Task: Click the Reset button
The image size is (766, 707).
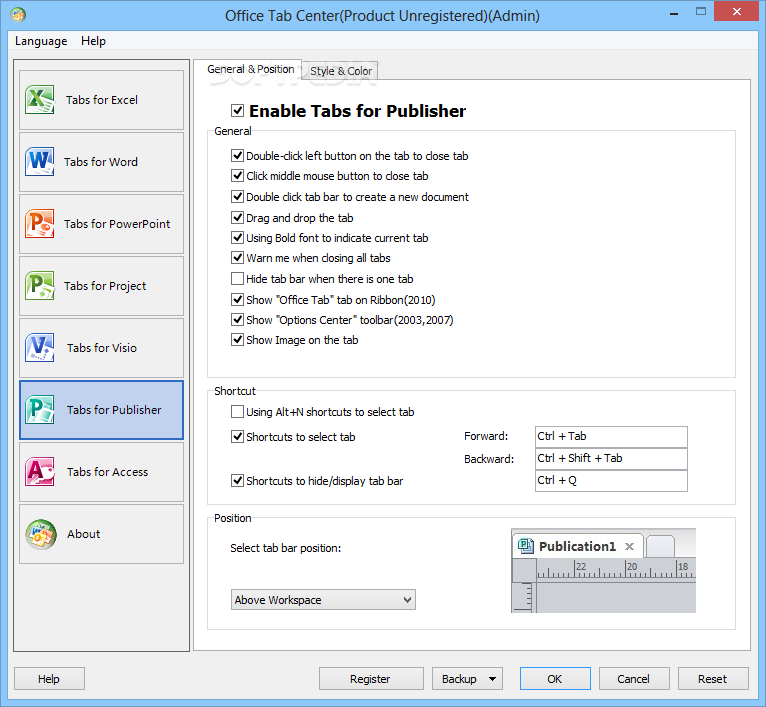Action: tap(713, 679)
